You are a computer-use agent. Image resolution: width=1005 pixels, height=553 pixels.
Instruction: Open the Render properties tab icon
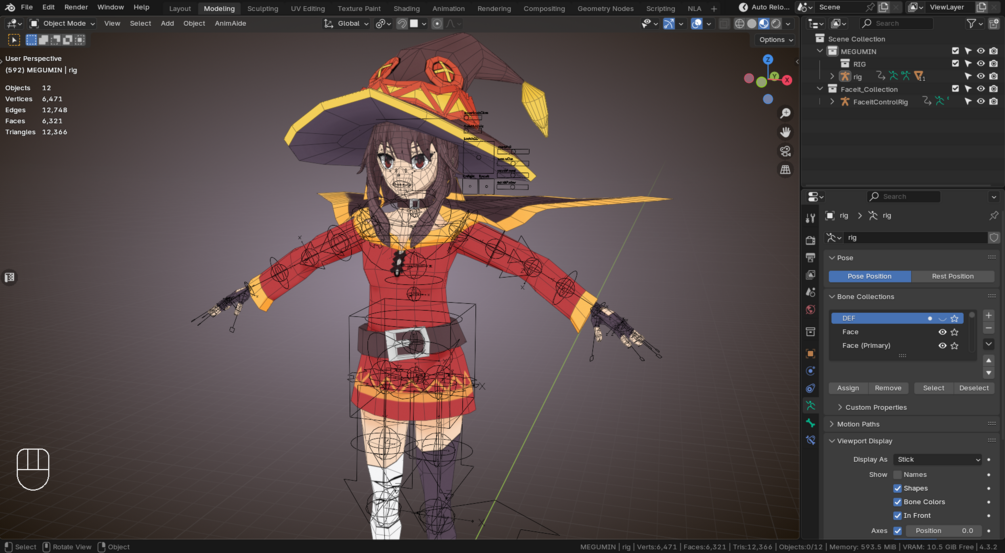[810, 240]
